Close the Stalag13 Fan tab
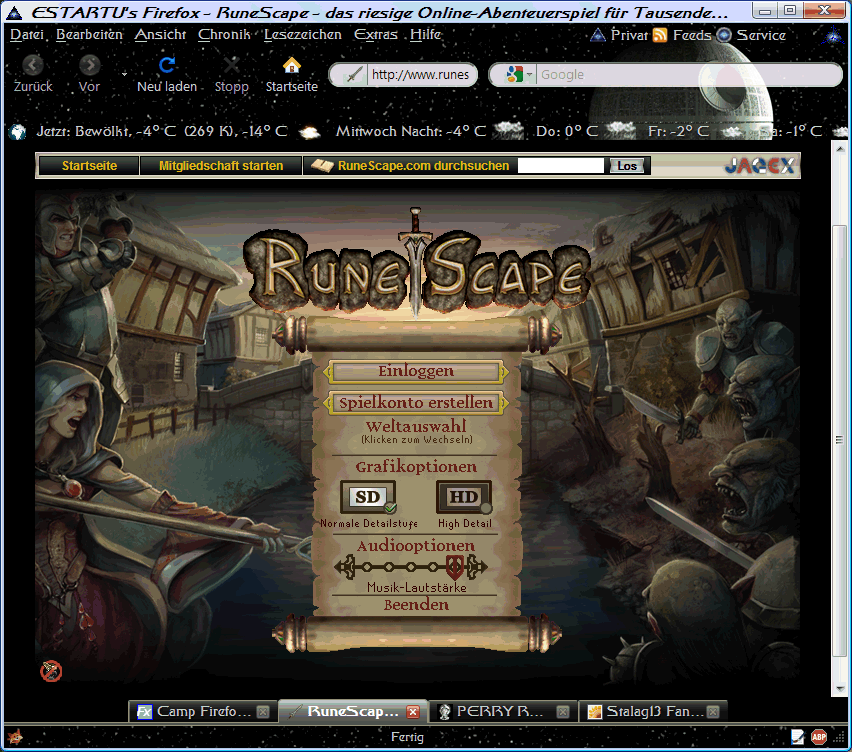852x752 pixels. point(713,712)
